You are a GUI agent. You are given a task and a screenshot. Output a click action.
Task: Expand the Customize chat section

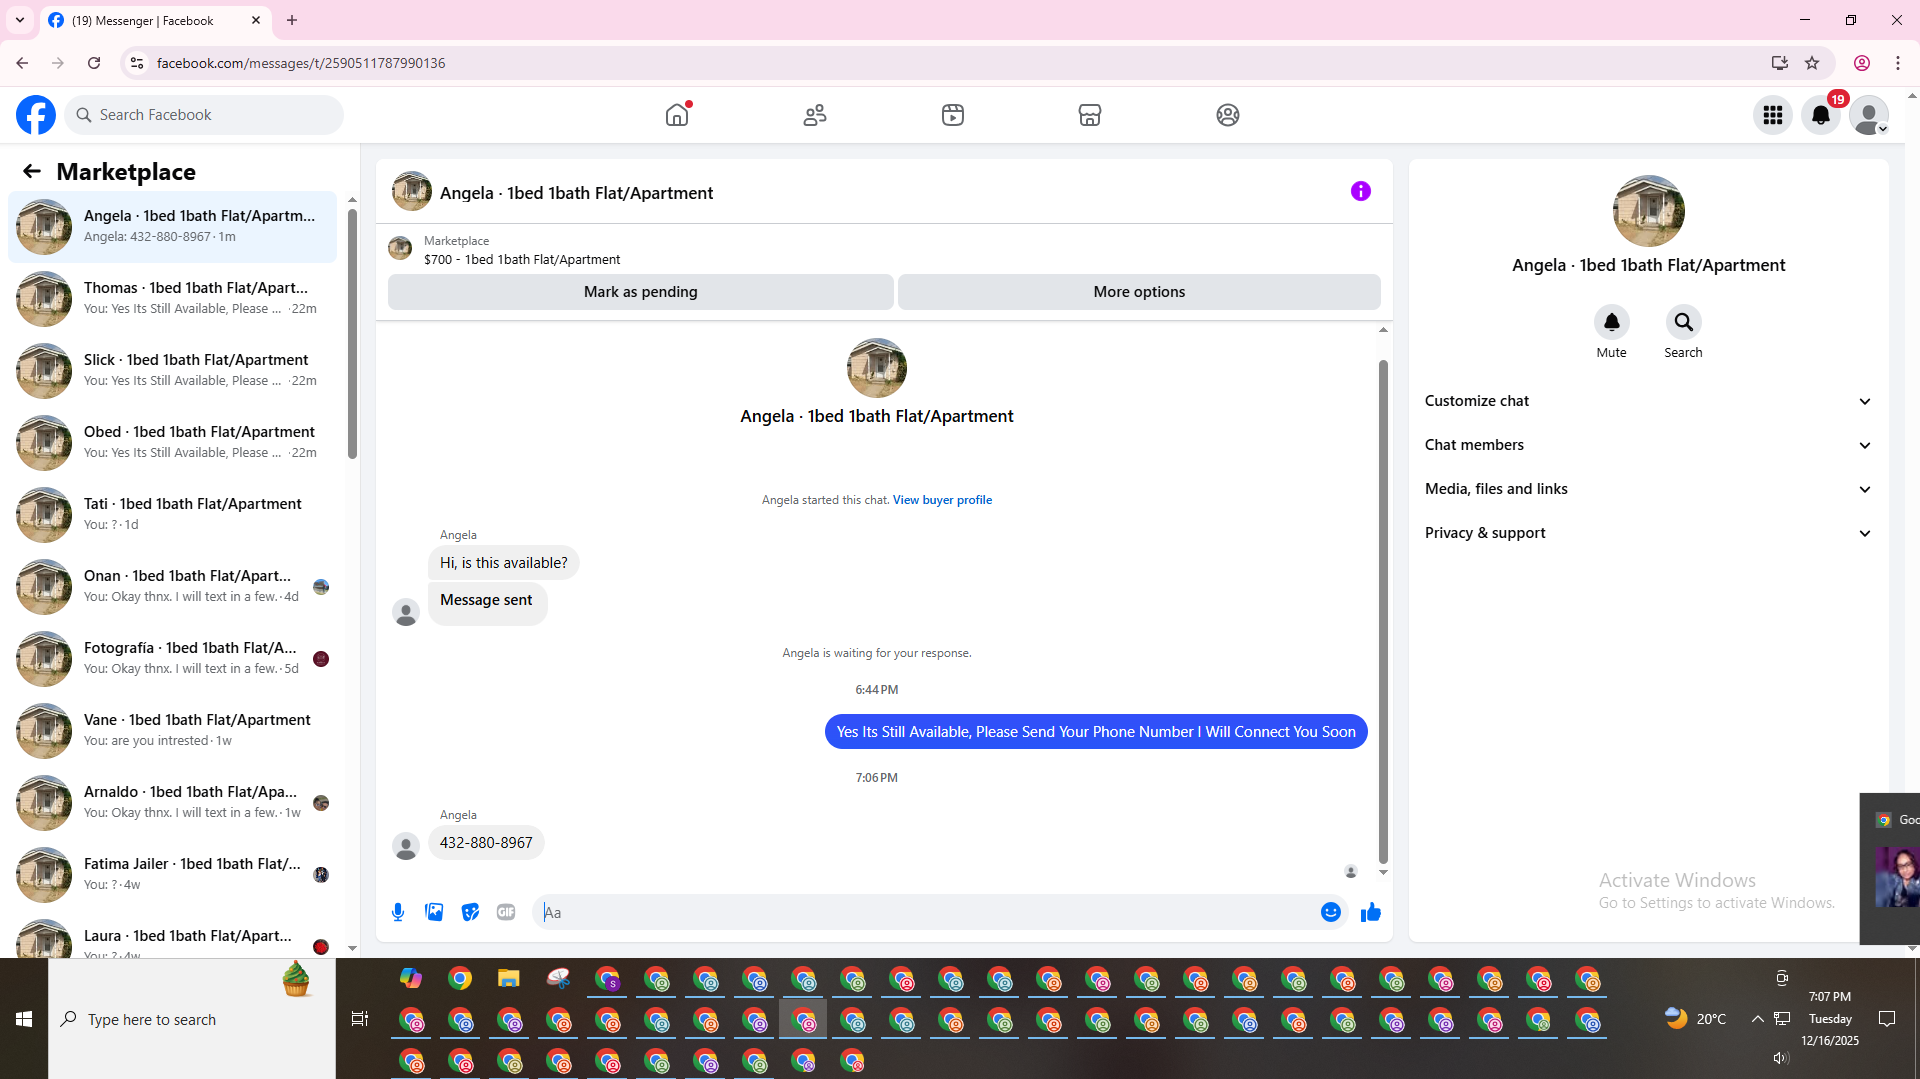[1649, 401]
